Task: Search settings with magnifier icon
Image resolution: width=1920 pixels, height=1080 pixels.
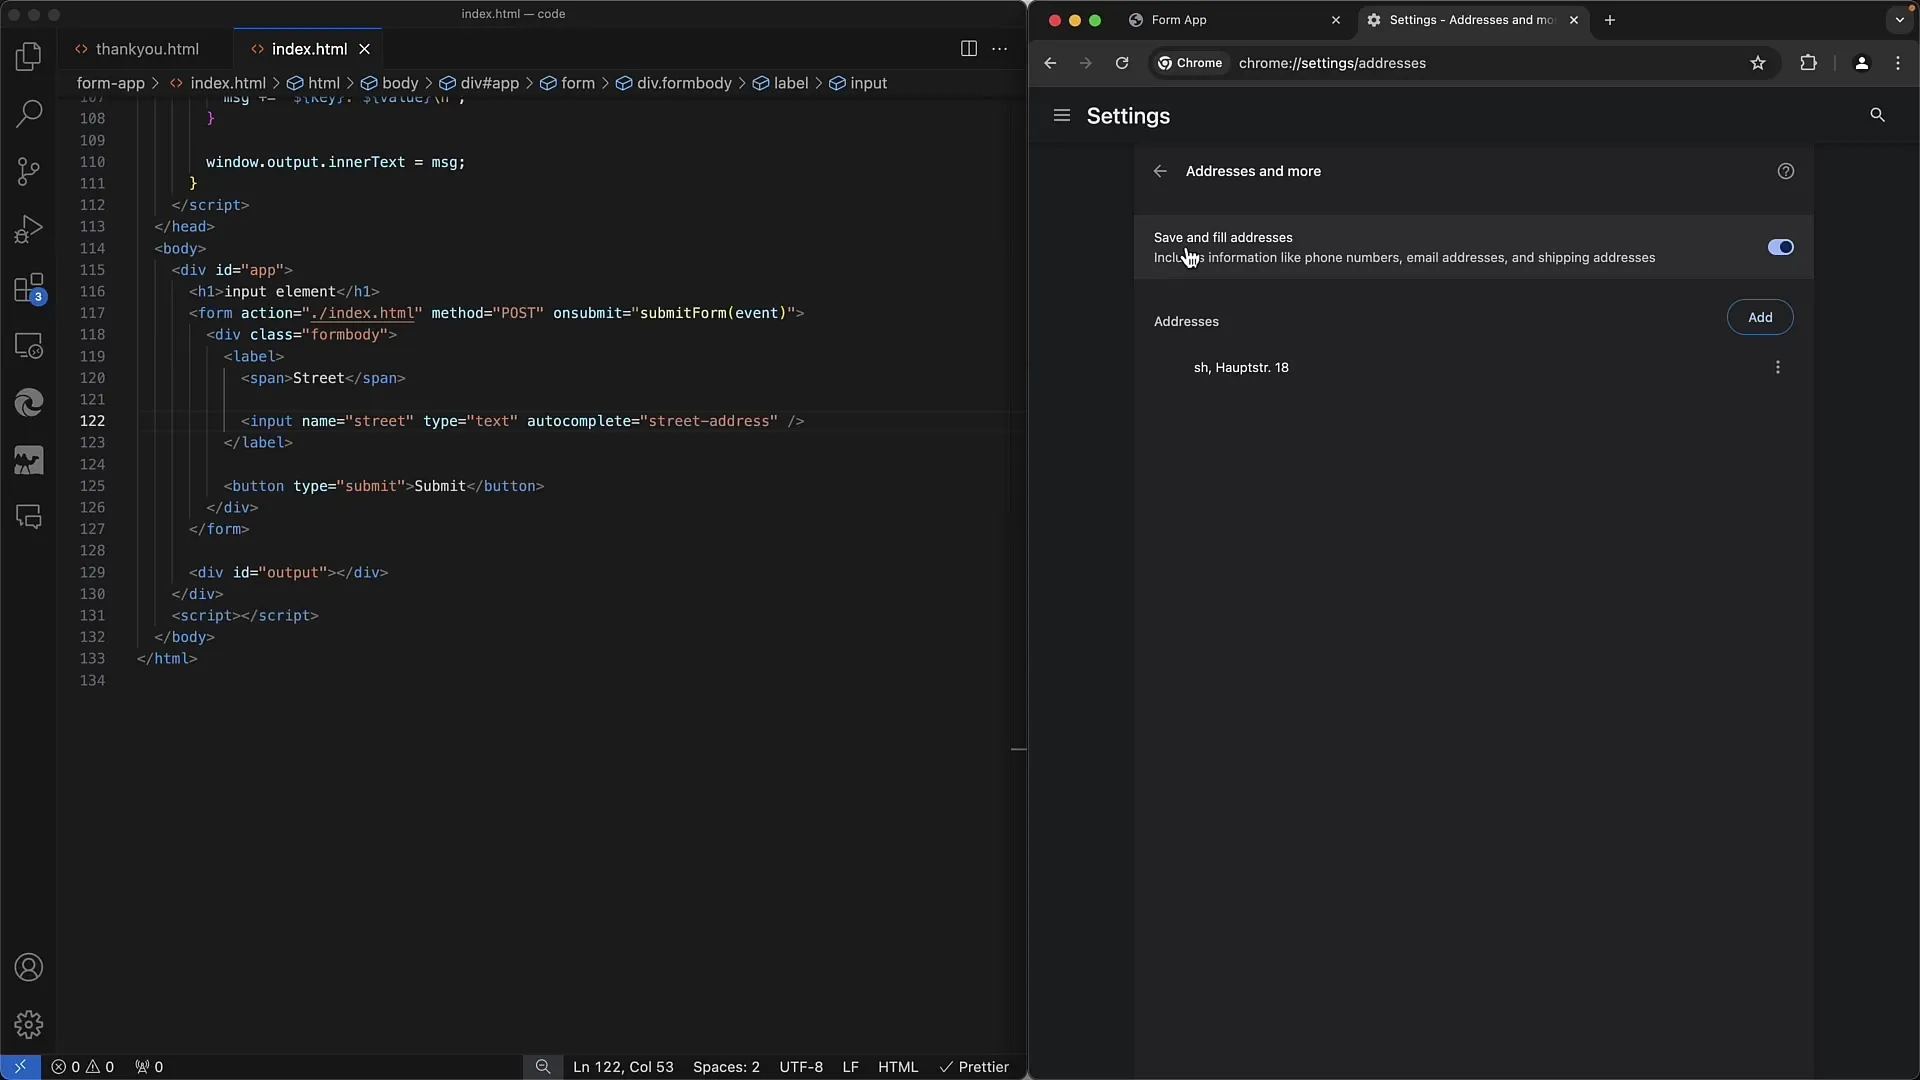Action: coord(1877,115)
